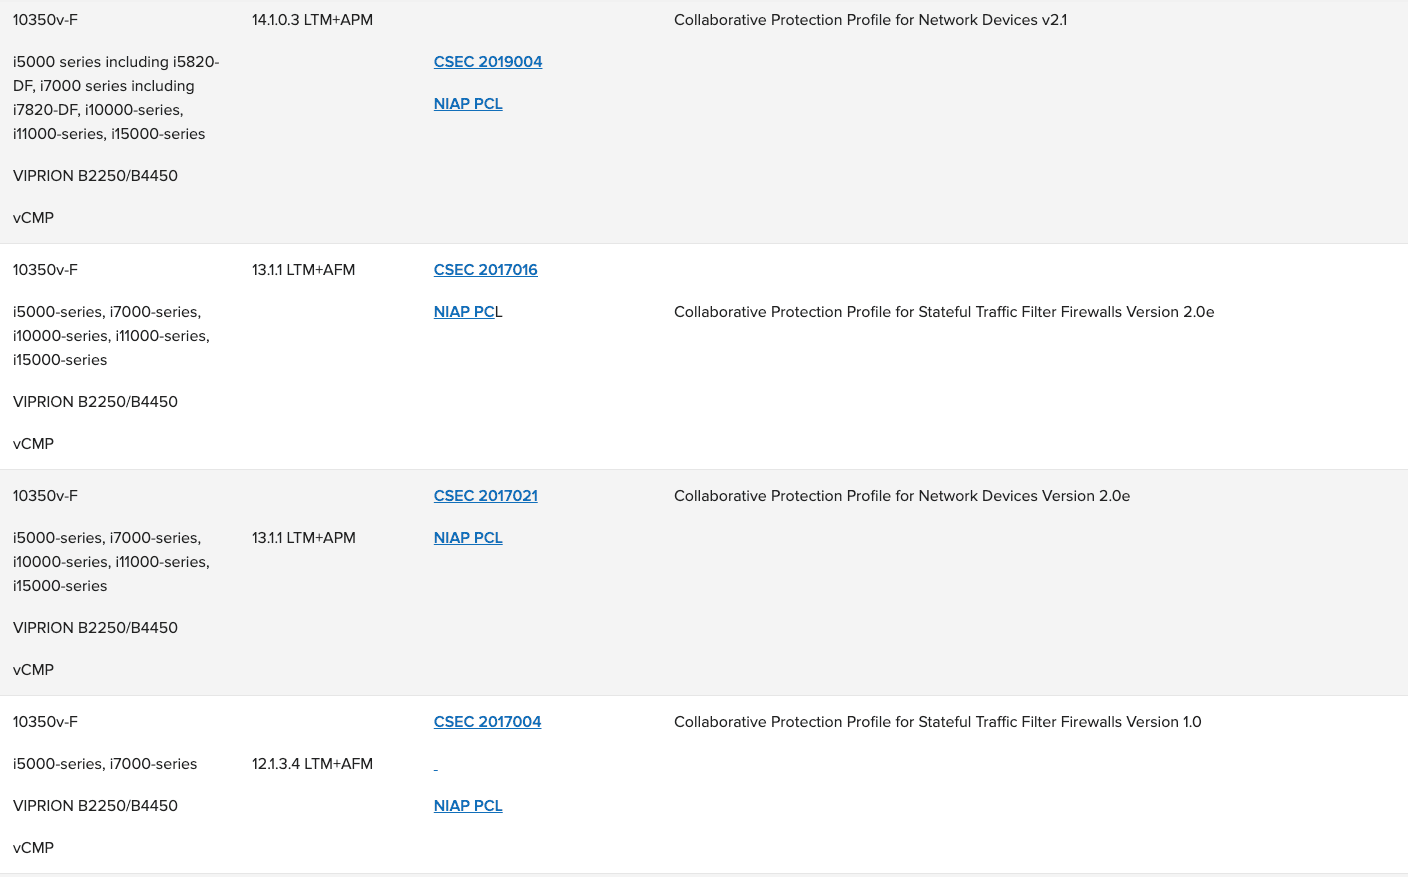Click the Stateful Traffic Filter Firewalls Version 2.0e text
The height and width of the screenshot is (877, 1408).
[944, 311]
